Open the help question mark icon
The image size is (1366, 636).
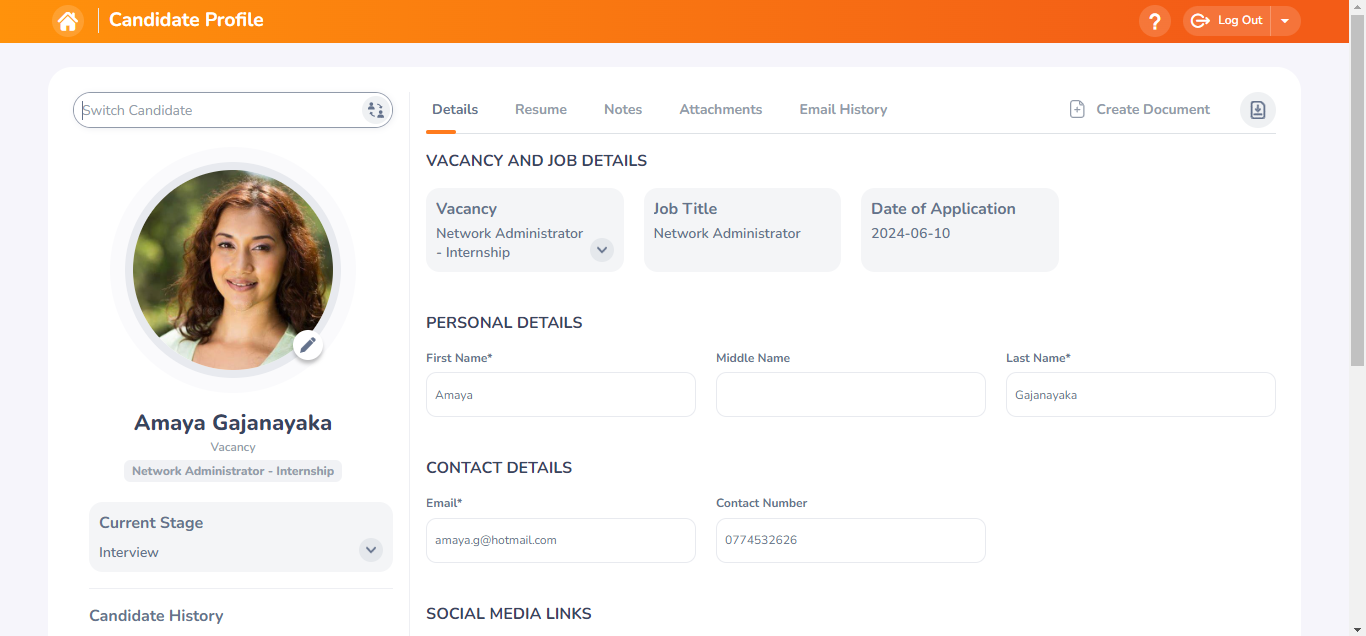[1154, 20]
